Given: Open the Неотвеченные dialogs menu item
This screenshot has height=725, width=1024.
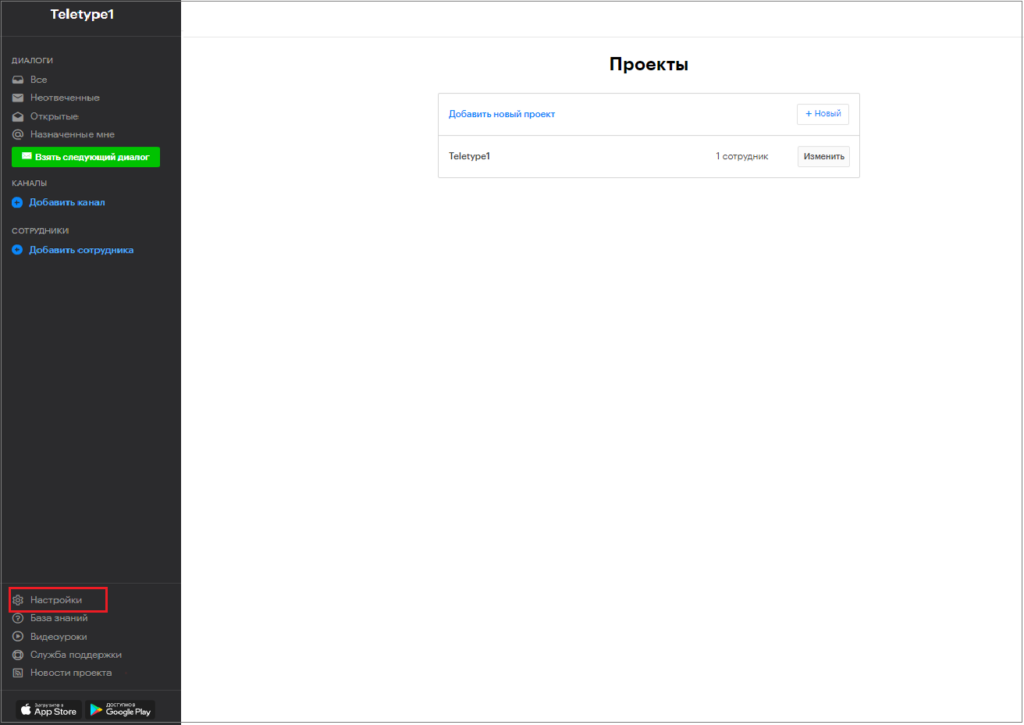Looking at the screenshot, I should click(x=65, y=98).
